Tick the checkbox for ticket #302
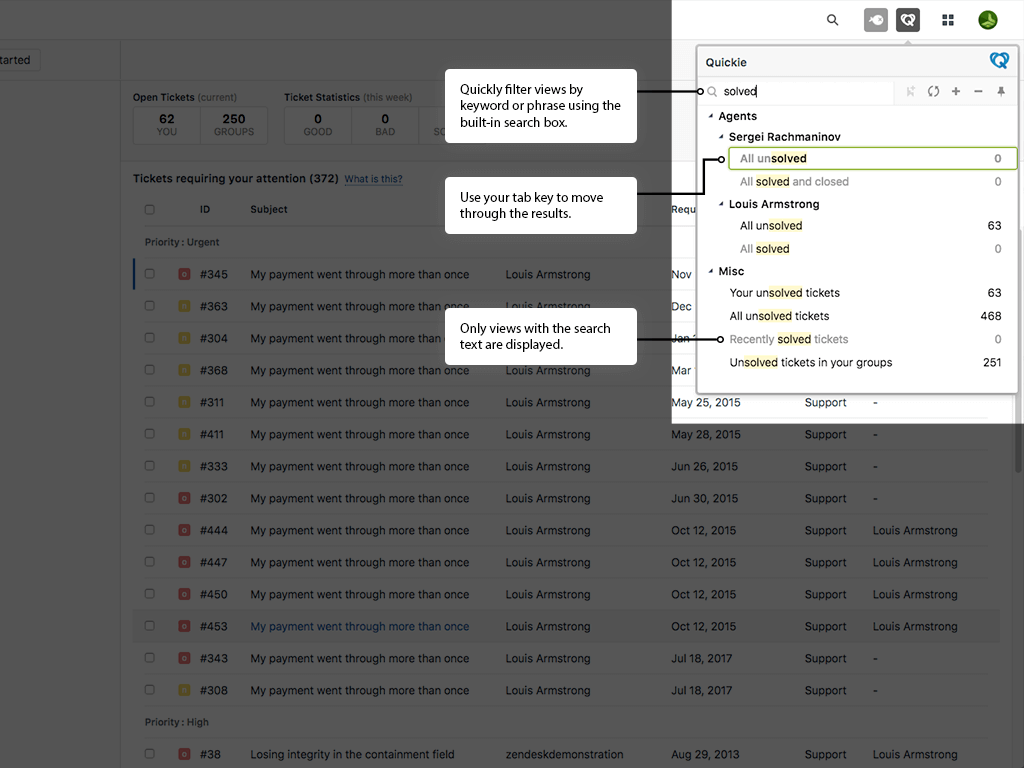The width and height of the screenshot is (1024, 768). click(x=150, y=498)
